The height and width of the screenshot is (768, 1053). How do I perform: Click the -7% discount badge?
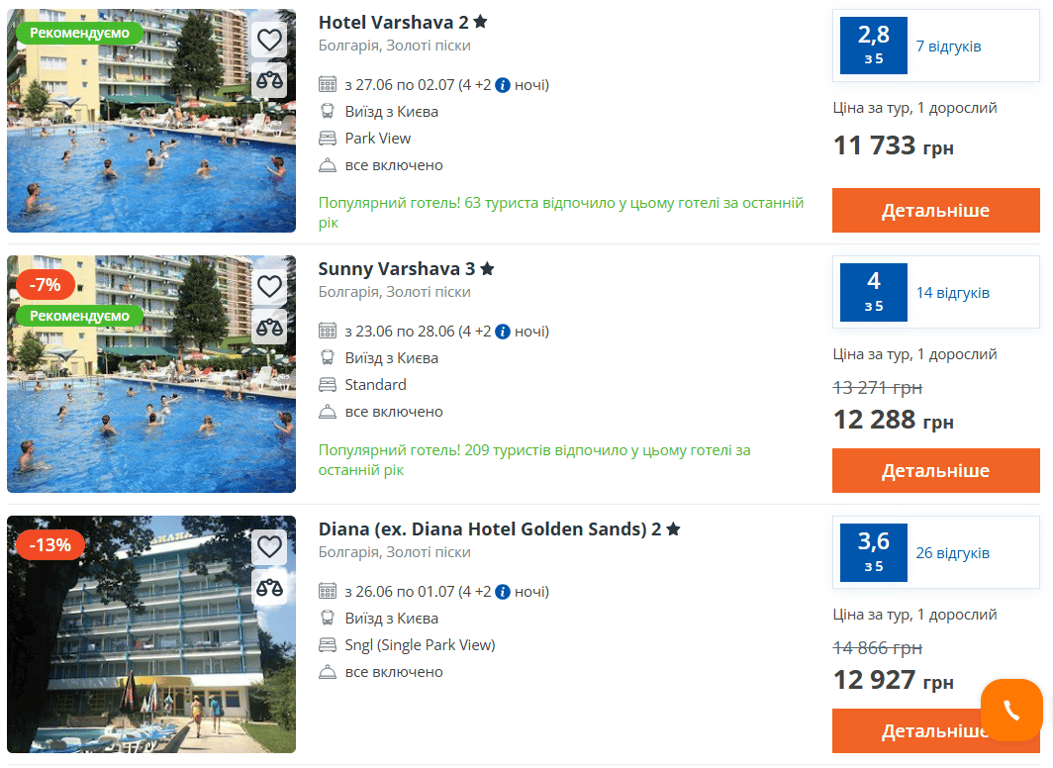click(44, 285)
